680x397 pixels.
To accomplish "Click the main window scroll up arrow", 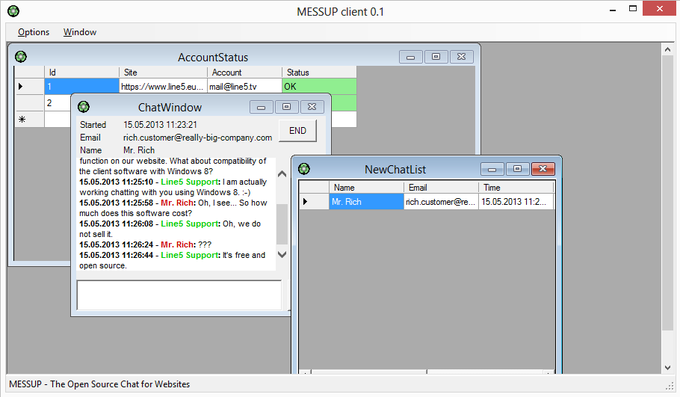I will pos(668,49).
